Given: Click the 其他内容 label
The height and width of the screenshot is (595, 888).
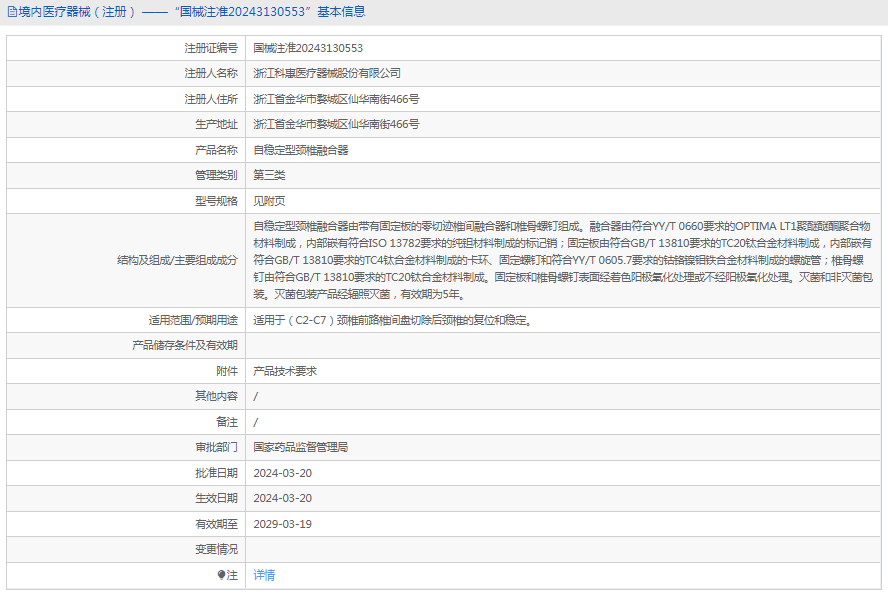Looking at the screenshot, I should click(216, 396).
